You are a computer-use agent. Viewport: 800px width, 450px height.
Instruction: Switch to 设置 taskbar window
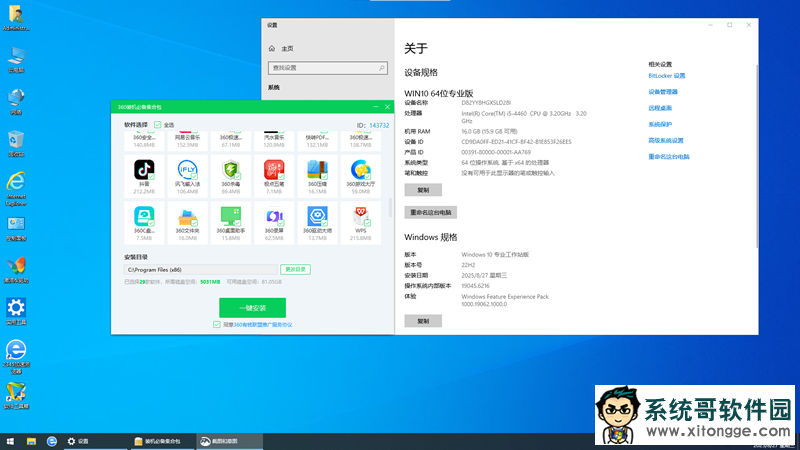(95, 441)
